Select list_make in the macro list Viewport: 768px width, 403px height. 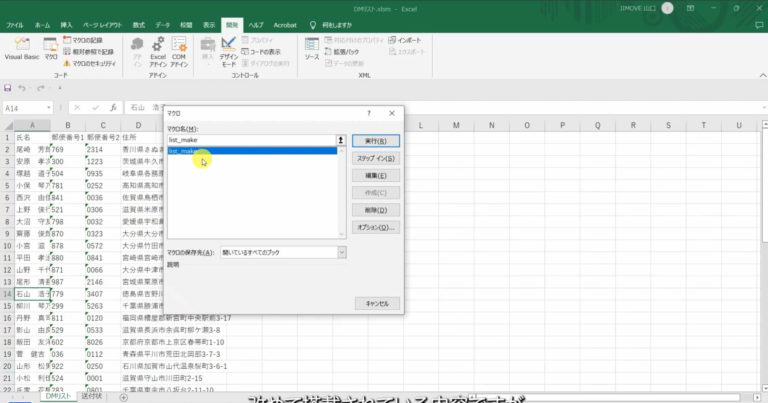[183, 152]
